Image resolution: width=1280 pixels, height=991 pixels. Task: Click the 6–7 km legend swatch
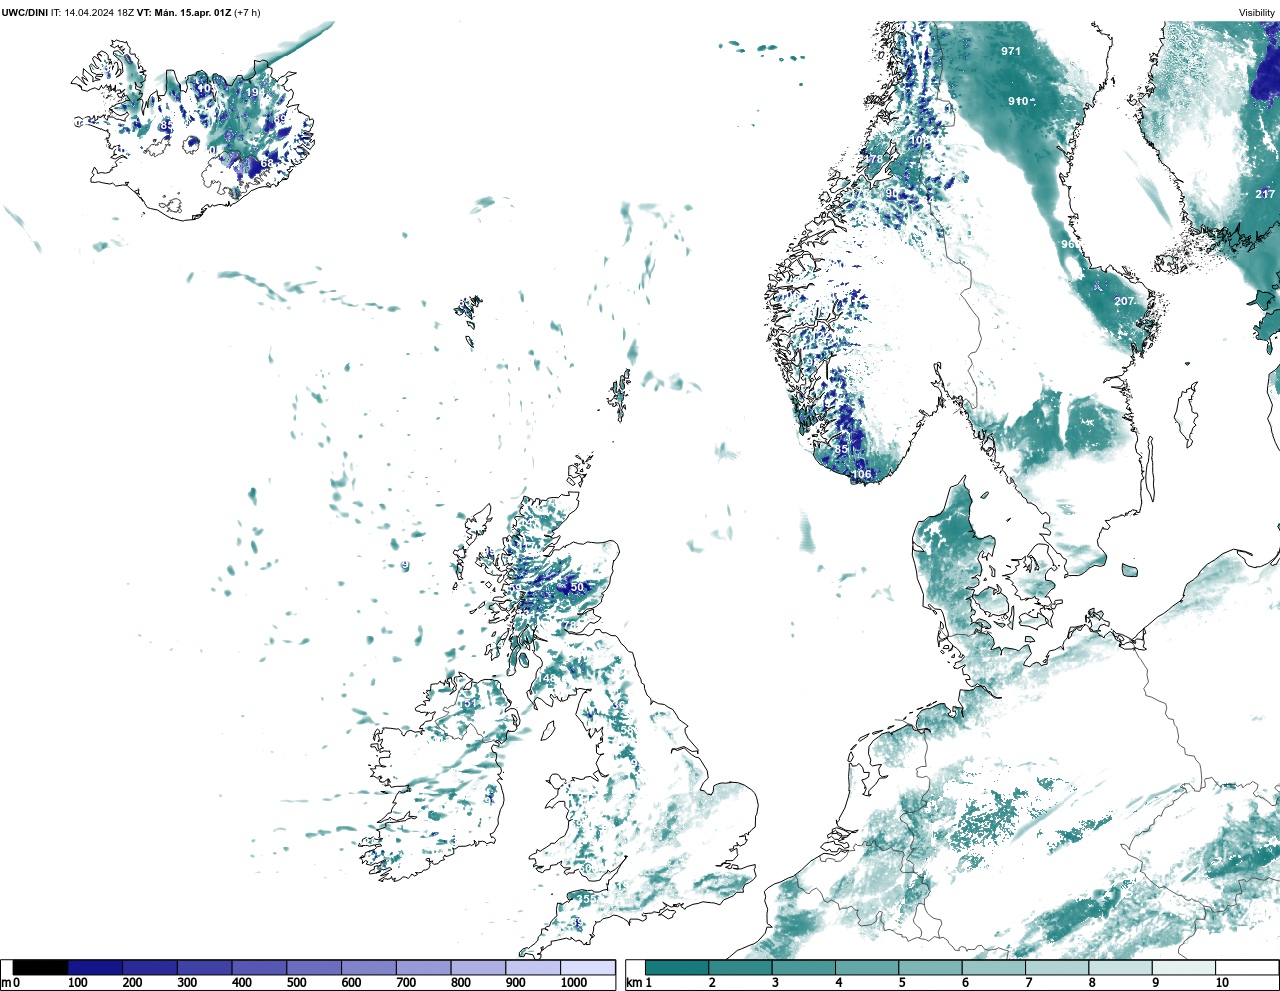[993, 967]
